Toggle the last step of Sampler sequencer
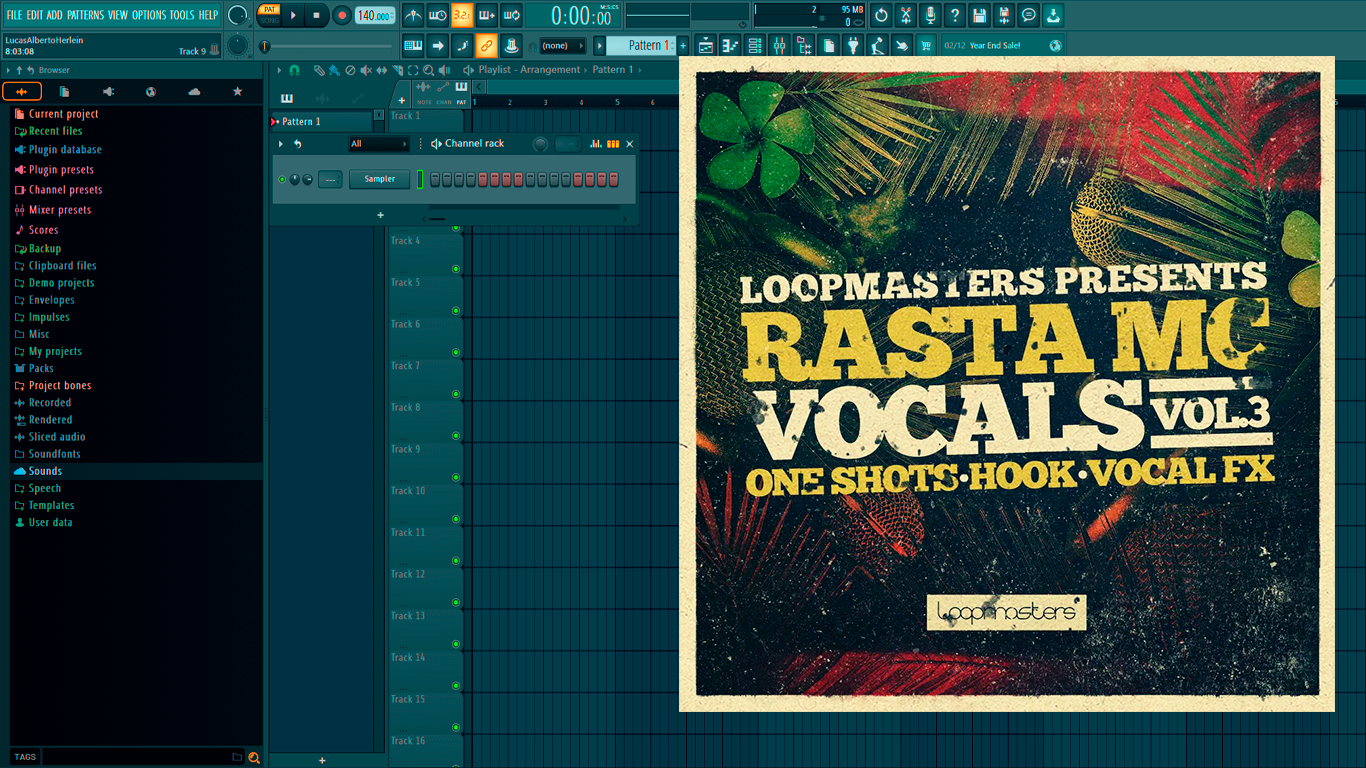Image resolution: width=1366 pixels, height=768 pixels. (x=614, y=179)
